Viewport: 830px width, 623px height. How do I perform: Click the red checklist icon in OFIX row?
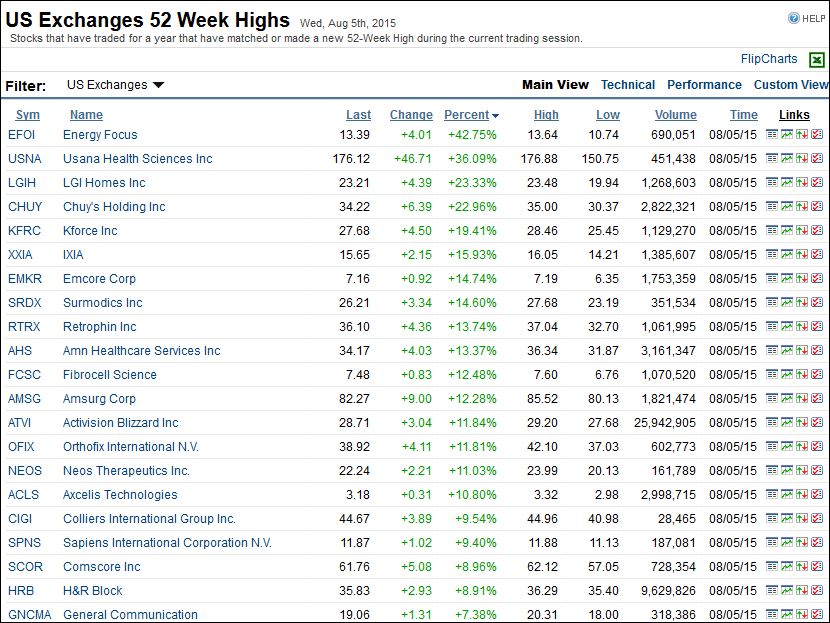tap(817, 446)
